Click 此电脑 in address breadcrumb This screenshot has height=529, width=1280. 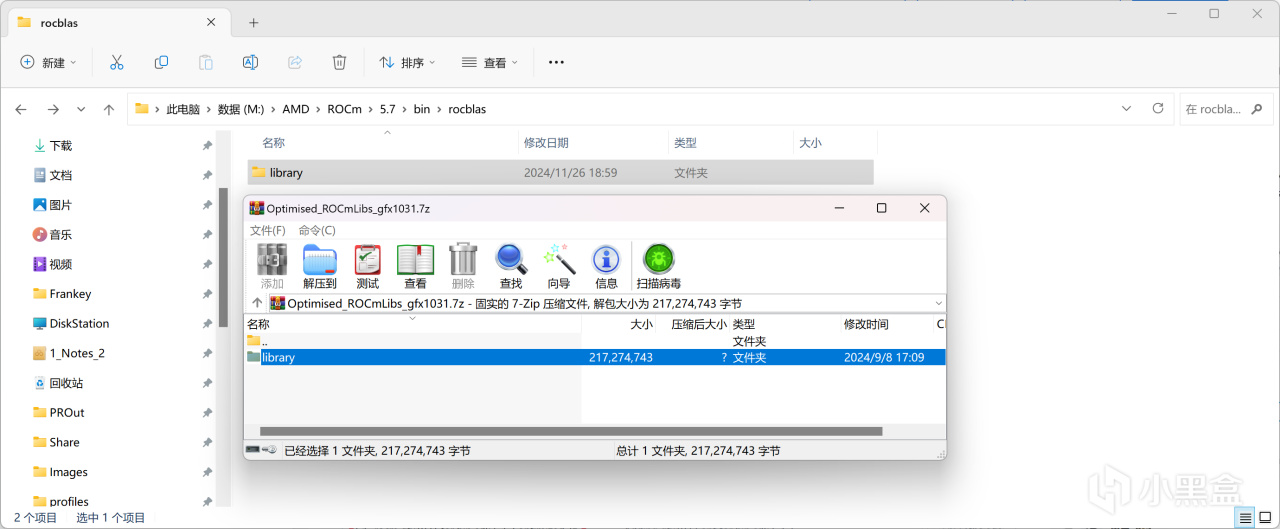coord(182,109)
